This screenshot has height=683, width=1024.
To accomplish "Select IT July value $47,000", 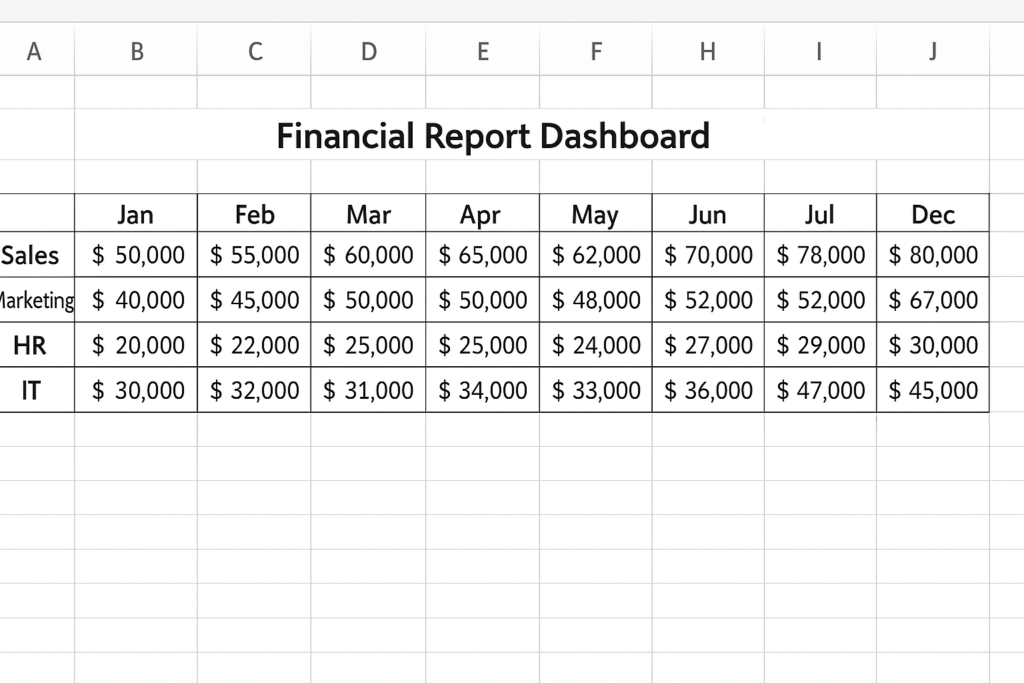I will point(820,390).
